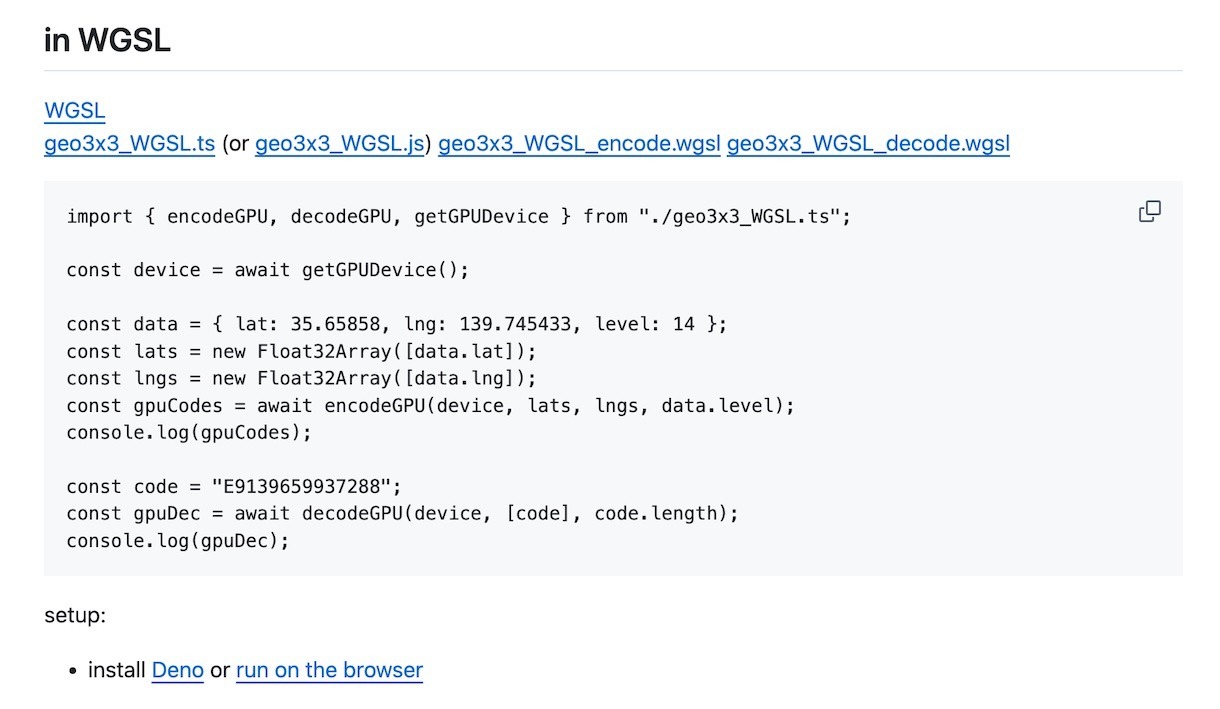The width and height of the screenshot is (1220, 709).
Task: Click the import statement line in the code
Action: click(458, 216)
